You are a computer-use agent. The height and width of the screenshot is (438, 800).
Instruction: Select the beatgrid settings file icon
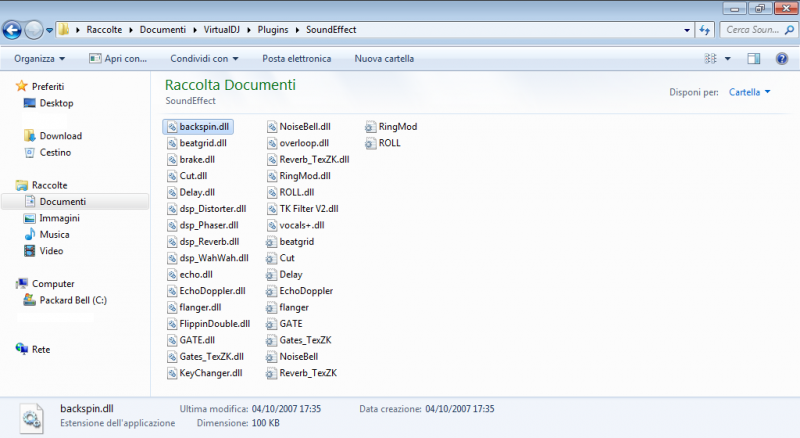(x=271, y=242)
